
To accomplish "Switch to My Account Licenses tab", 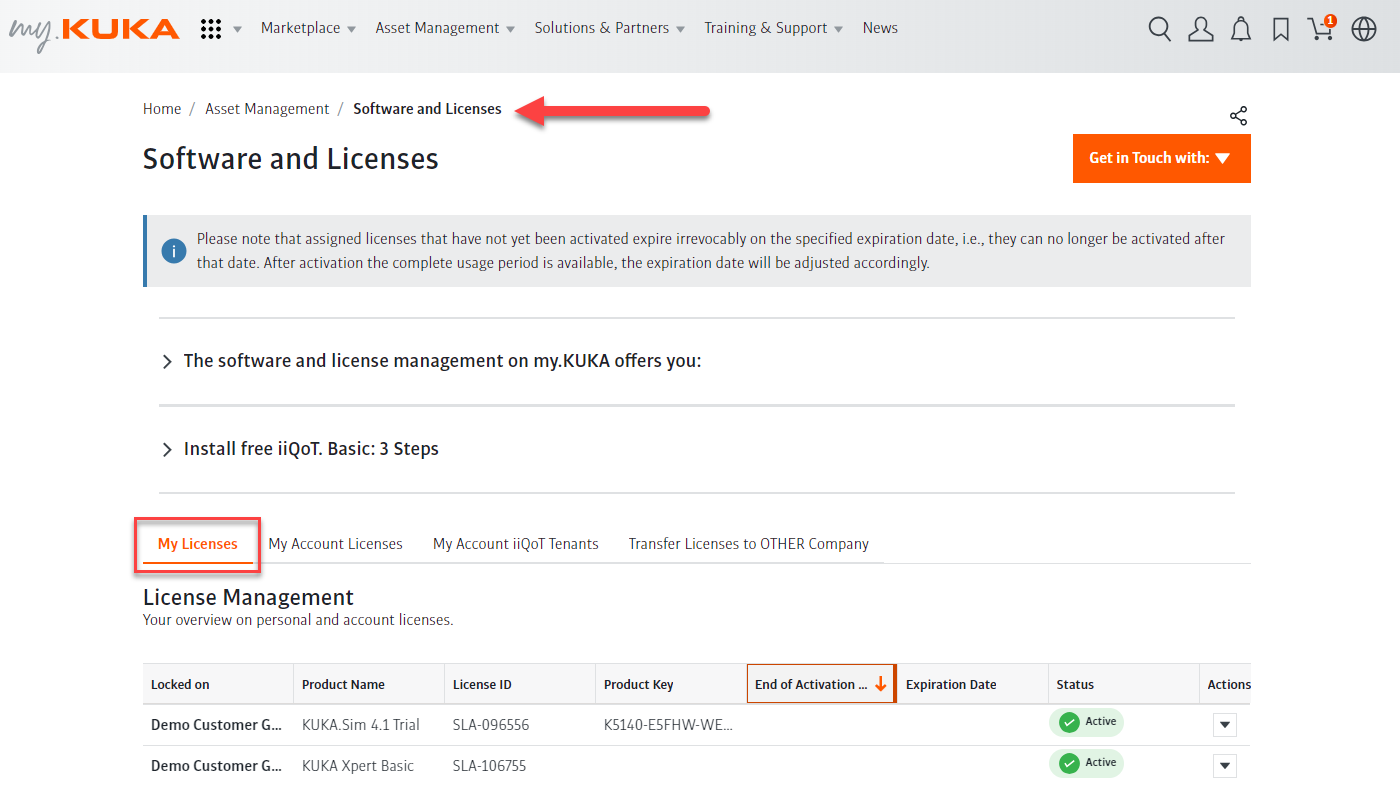I will [335, 544].
